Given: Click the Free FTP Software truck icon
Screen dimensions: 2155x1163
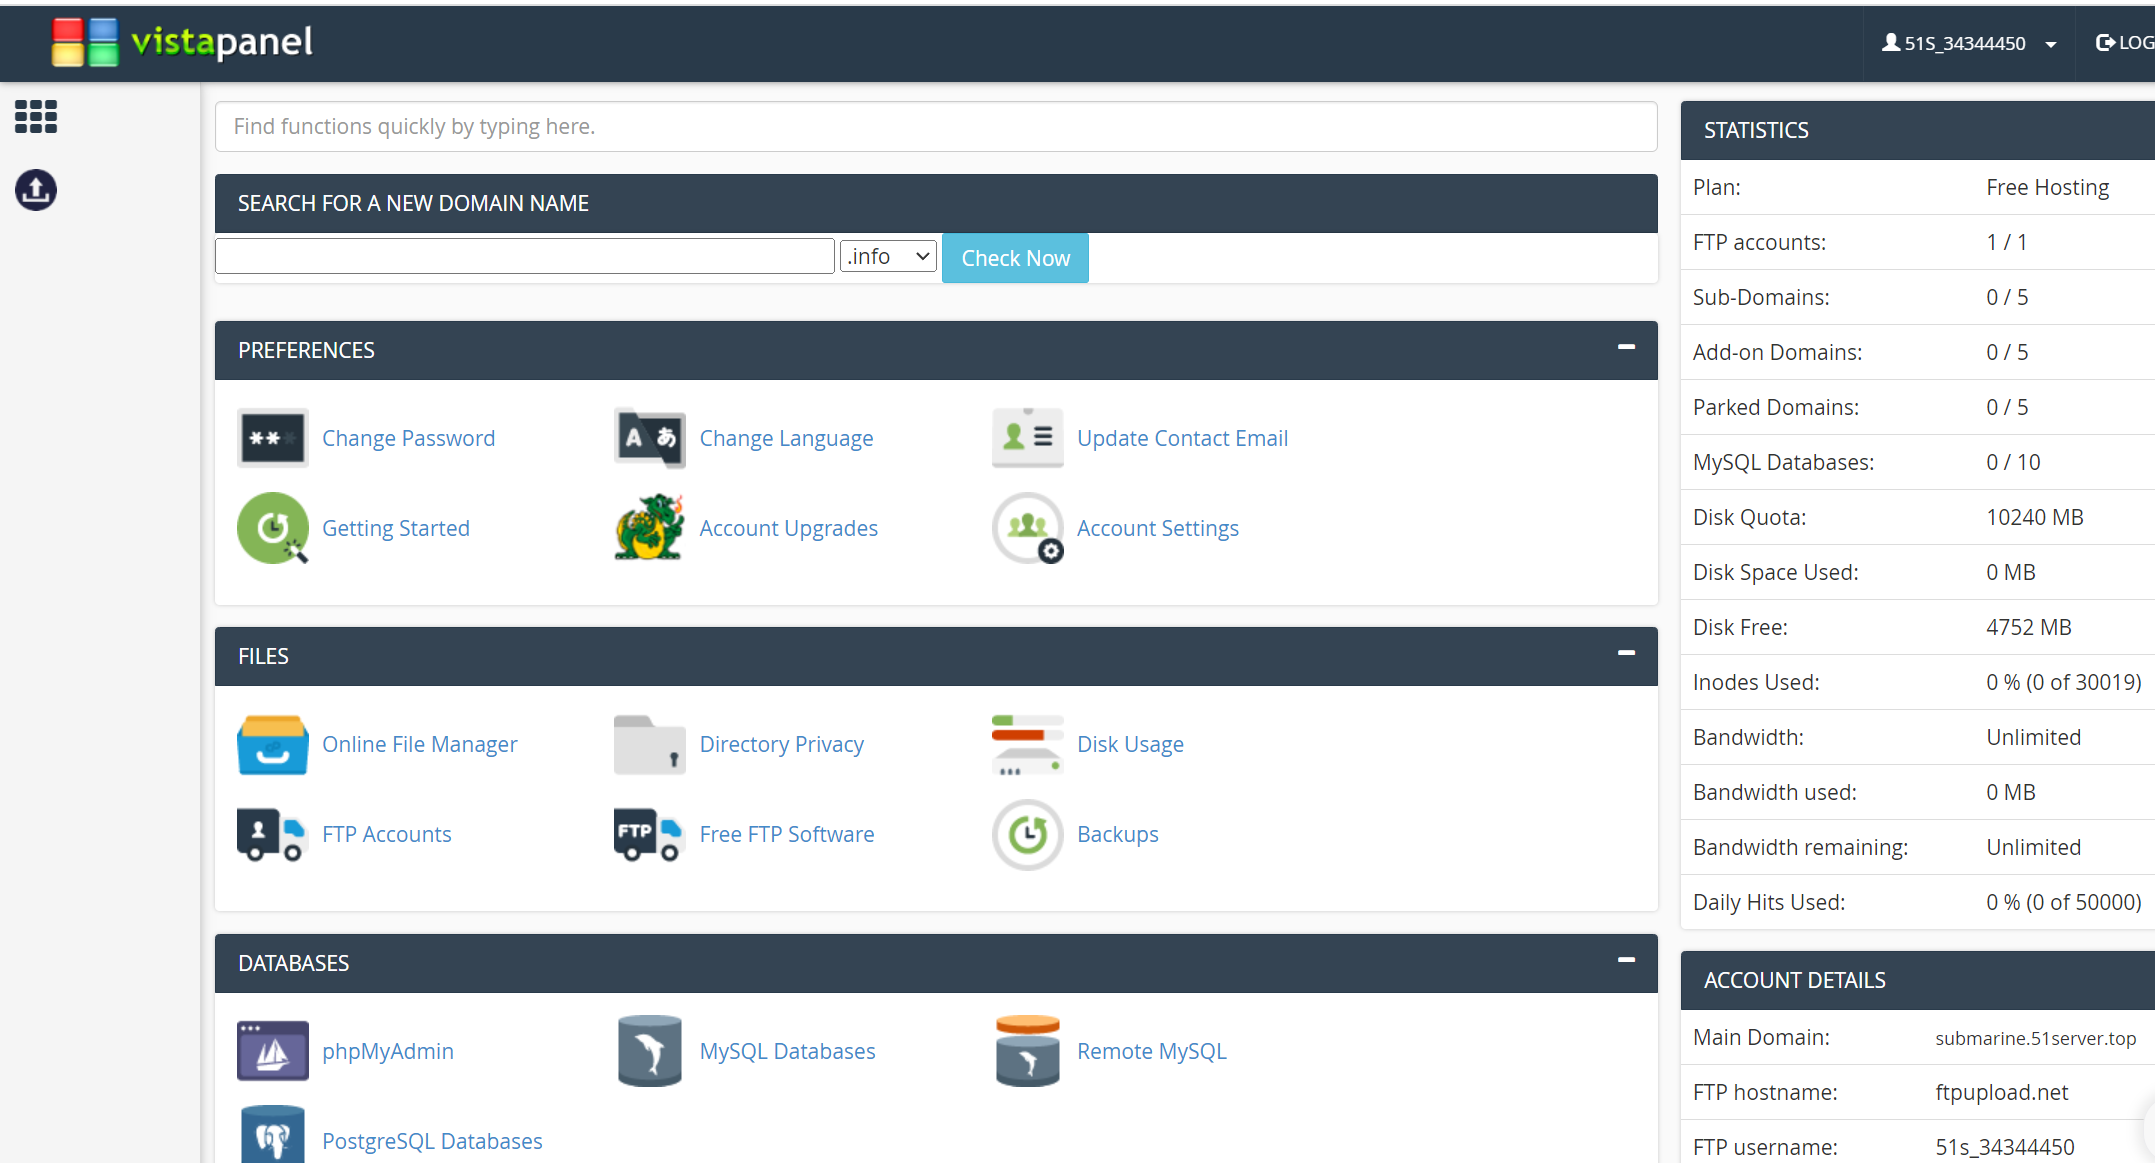Looking at the screenshot, I should [x=650, y=834].
